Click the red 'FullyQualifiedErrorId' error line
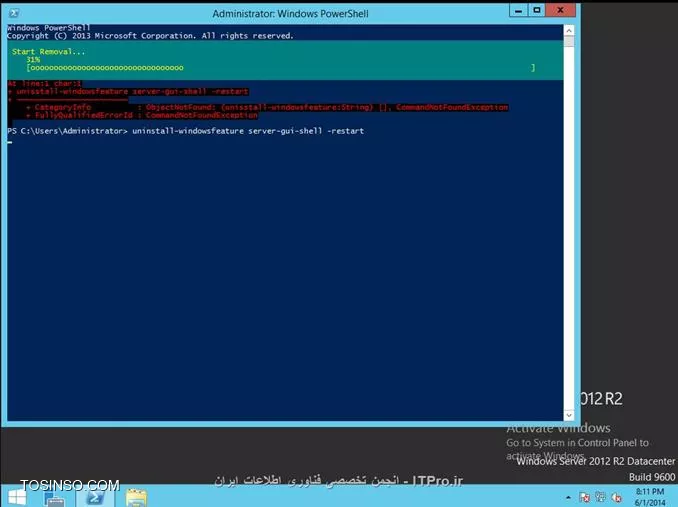This screenshot has width=678, height=507. click(x=142, y=115)
